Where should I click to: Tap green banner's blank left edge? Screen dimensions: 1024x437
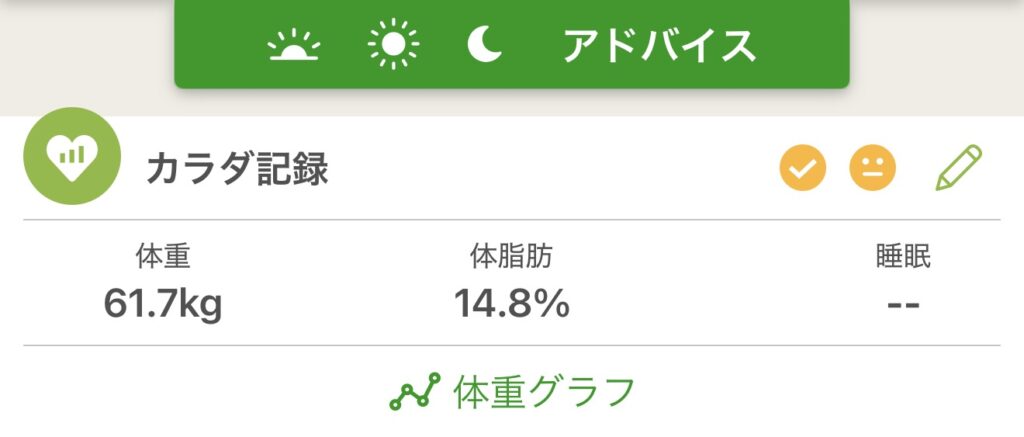point(210,45)
